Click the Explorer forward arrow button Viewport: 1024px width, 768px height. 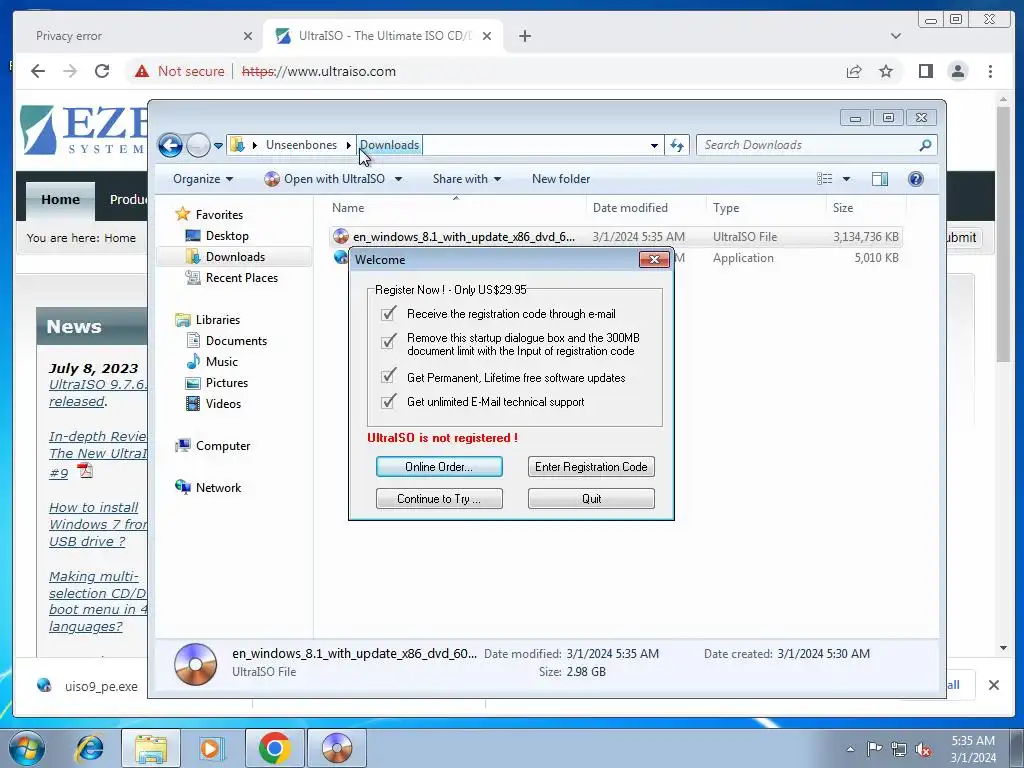coord(198,145)
